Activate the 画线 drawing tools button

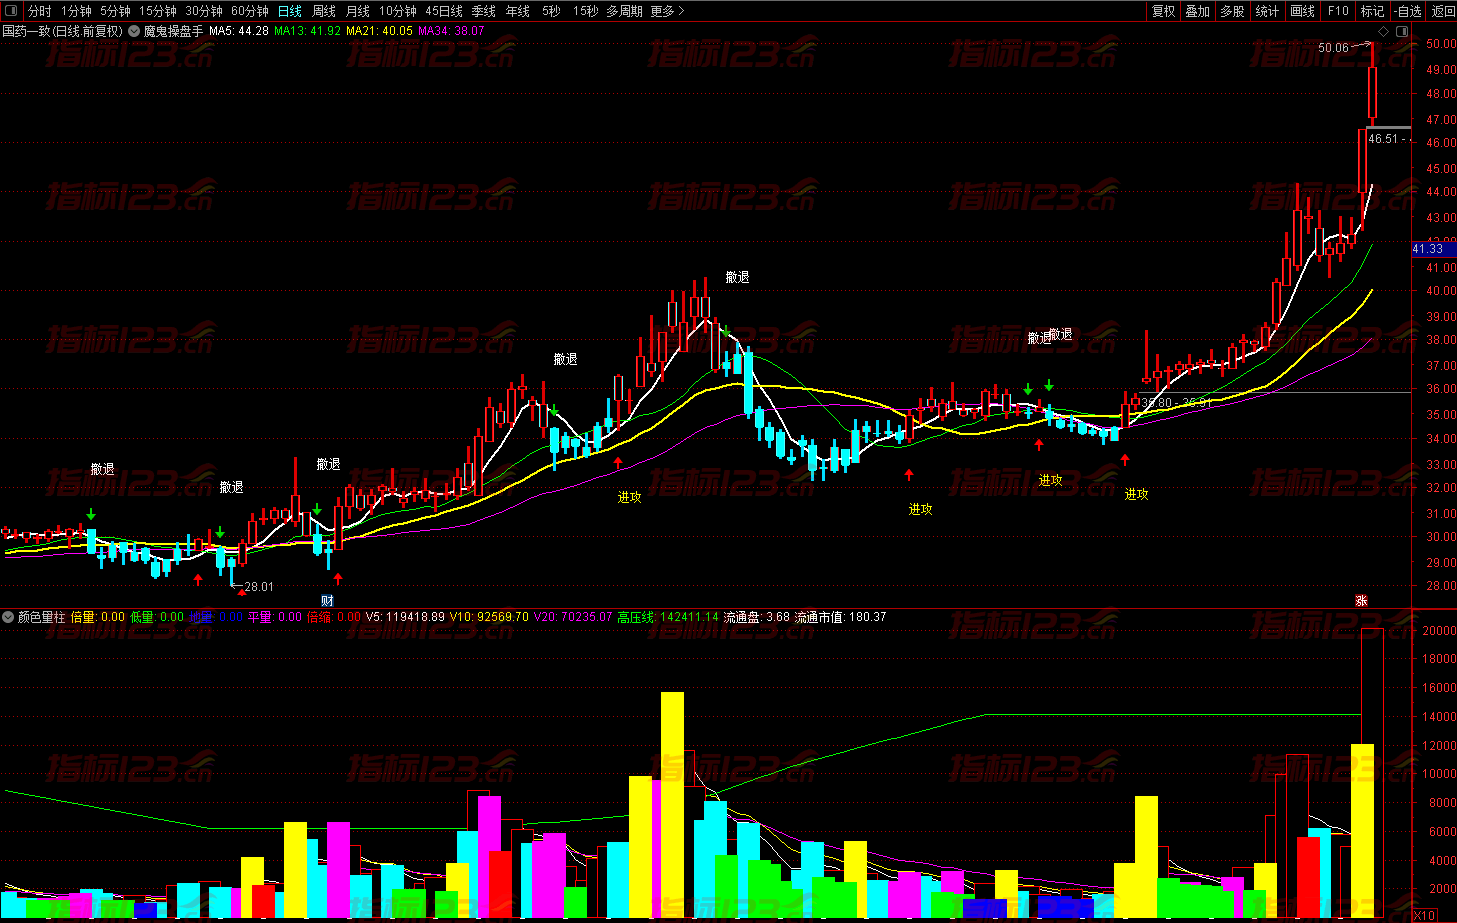pyautogui.click(x=1303, y=11)
